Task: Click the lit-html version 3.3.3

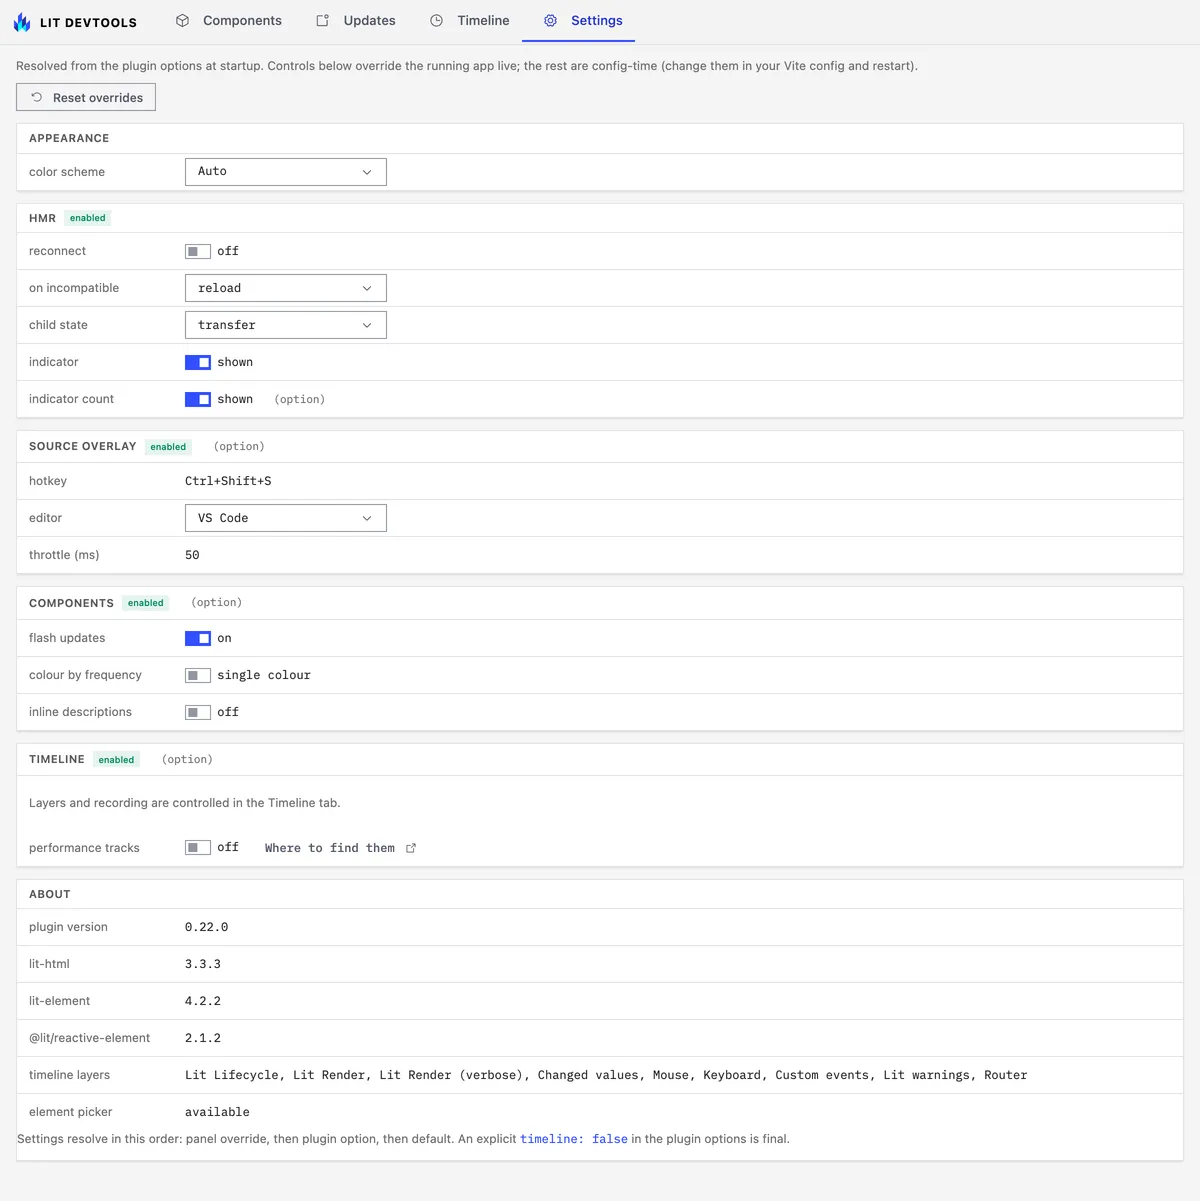Action: click(203, 964)
